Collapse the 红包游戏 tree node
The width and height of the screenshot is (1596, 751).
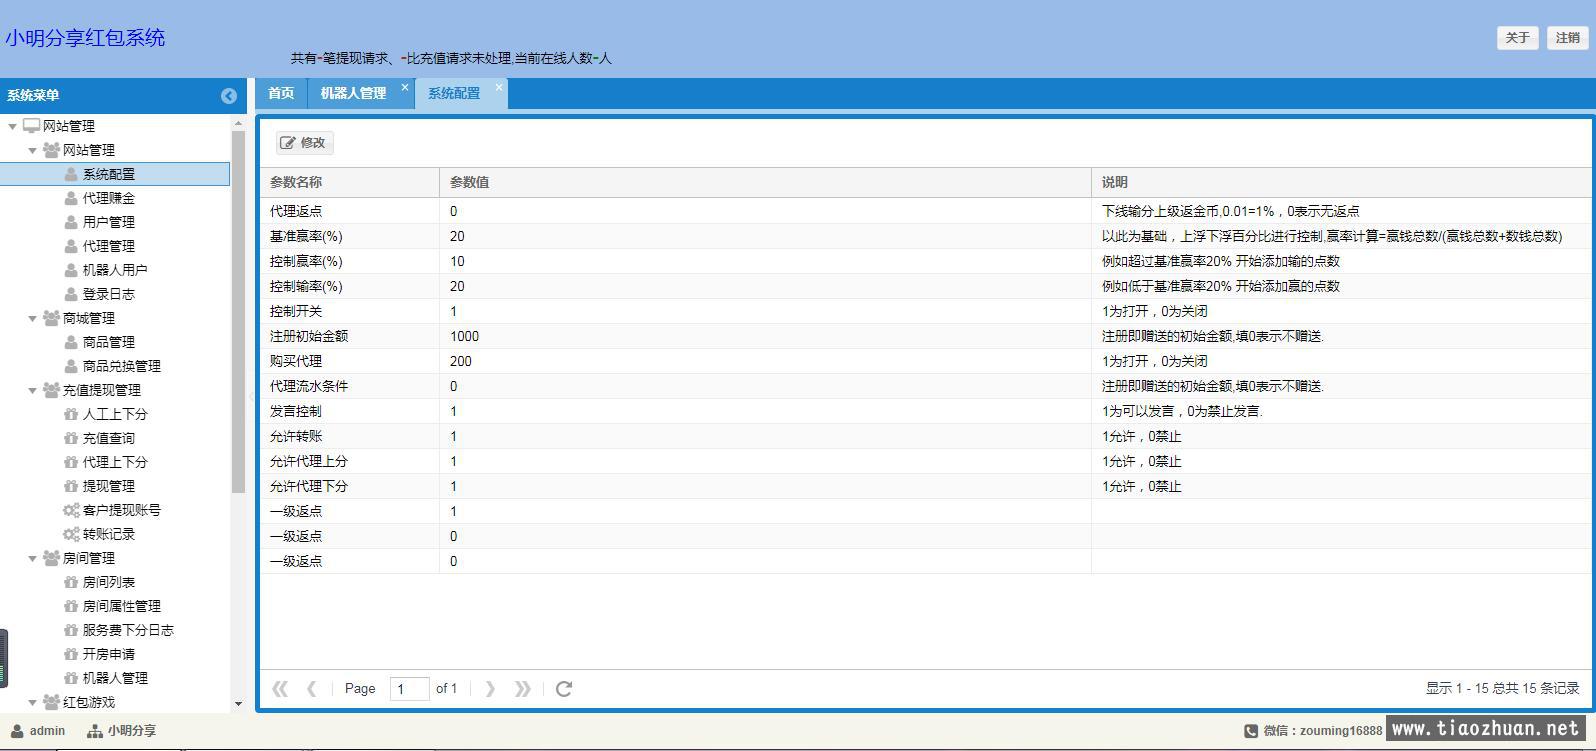click(x=32, y=702)
